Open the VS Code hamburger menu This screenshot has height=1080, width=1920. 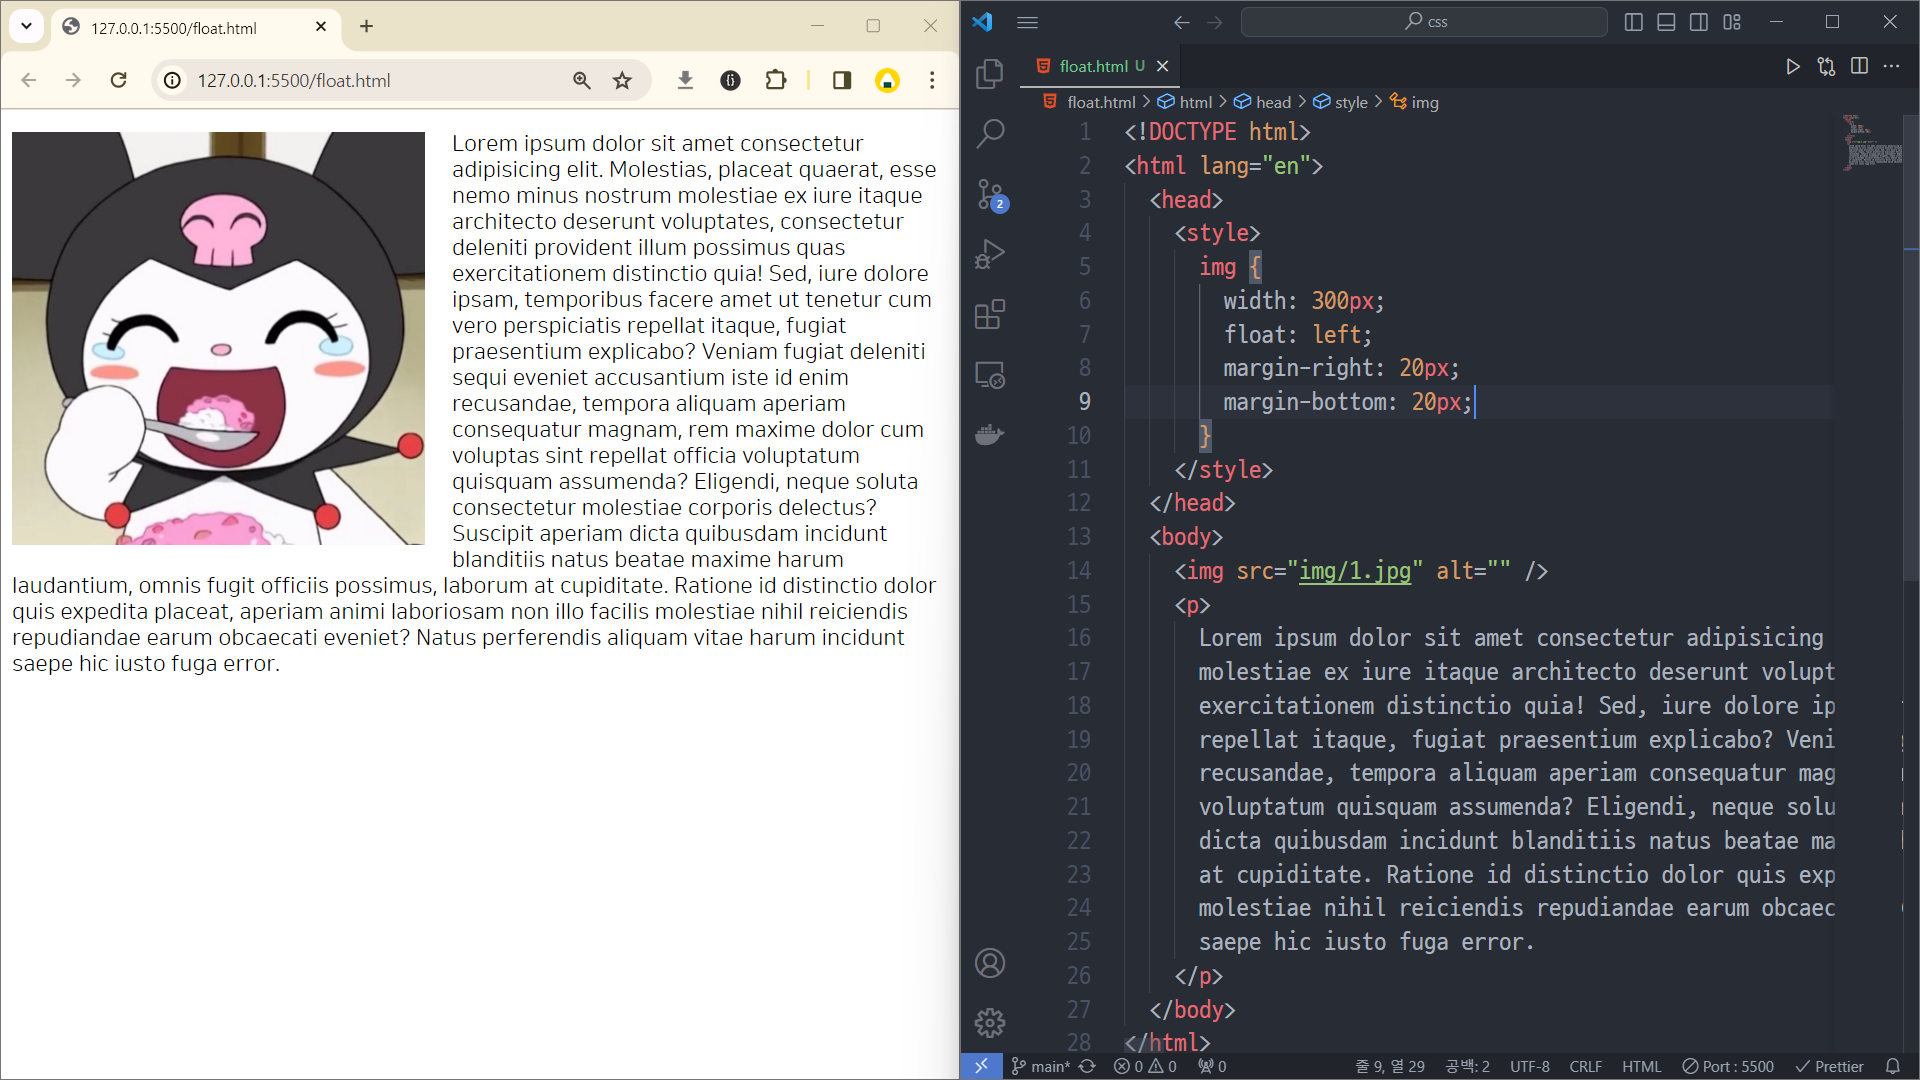tap(1027, 22)
